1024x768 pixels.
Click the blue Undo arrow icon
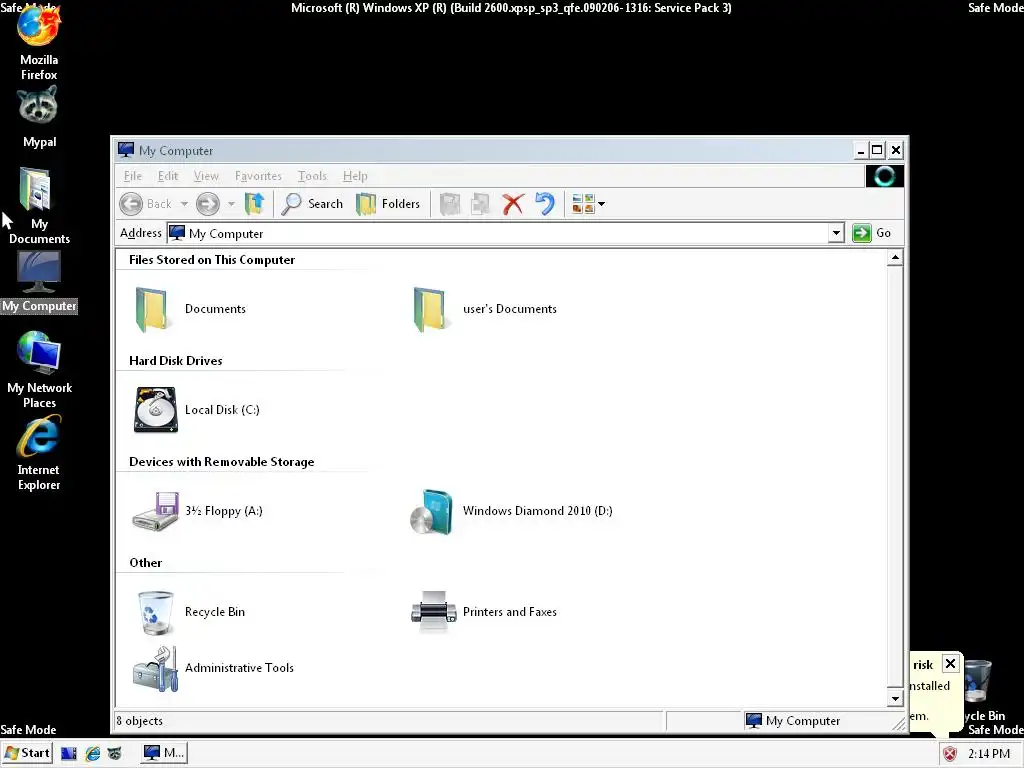[x=545, y=204]
